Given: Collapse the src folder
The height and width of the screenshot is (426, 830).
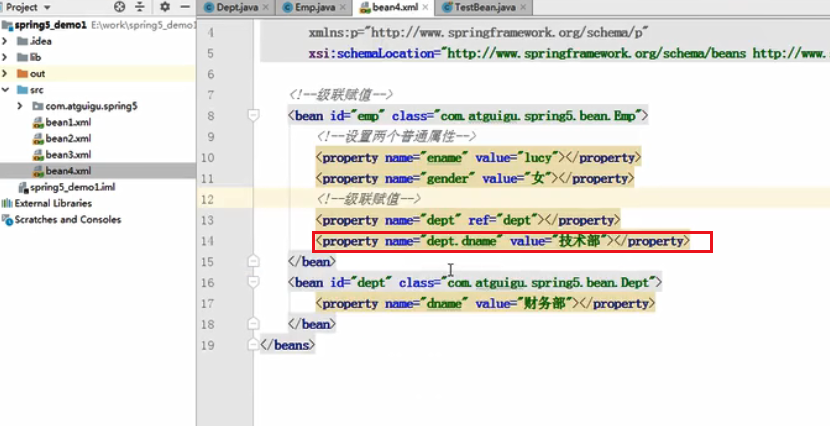Looking at the screenshot, I should pyautogui.click(x=5, y=90).
